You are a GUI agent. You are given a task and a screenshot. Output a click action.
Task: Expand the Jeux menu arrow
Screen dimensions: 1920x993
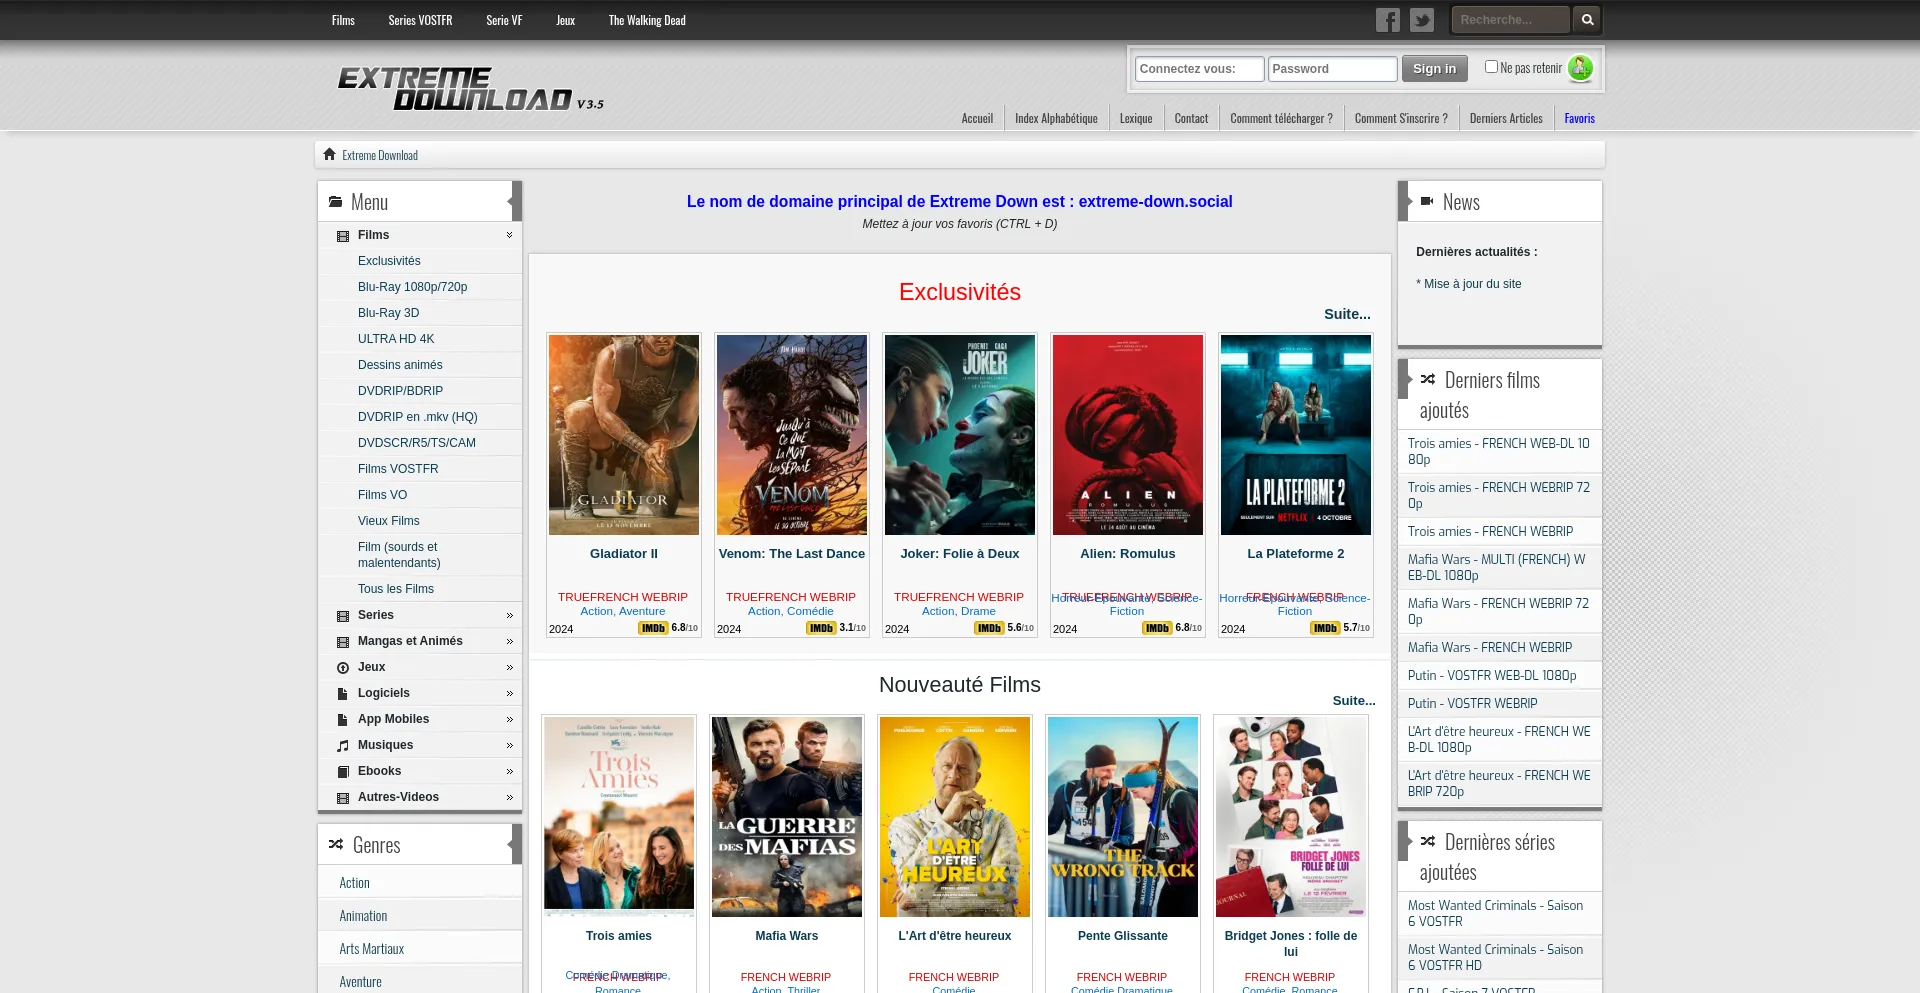(509, 668)
